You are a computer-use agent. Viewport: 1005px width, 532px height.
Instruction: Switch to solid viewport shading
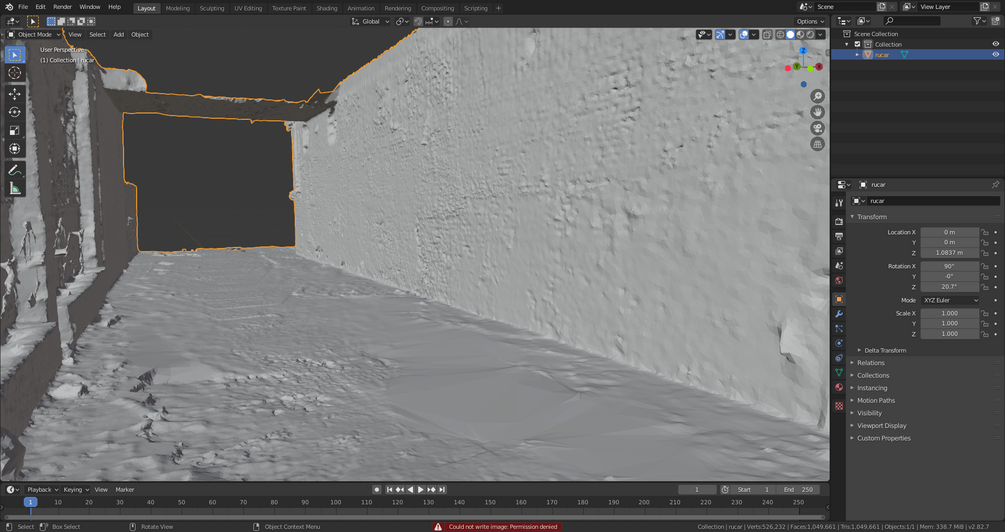790,35
